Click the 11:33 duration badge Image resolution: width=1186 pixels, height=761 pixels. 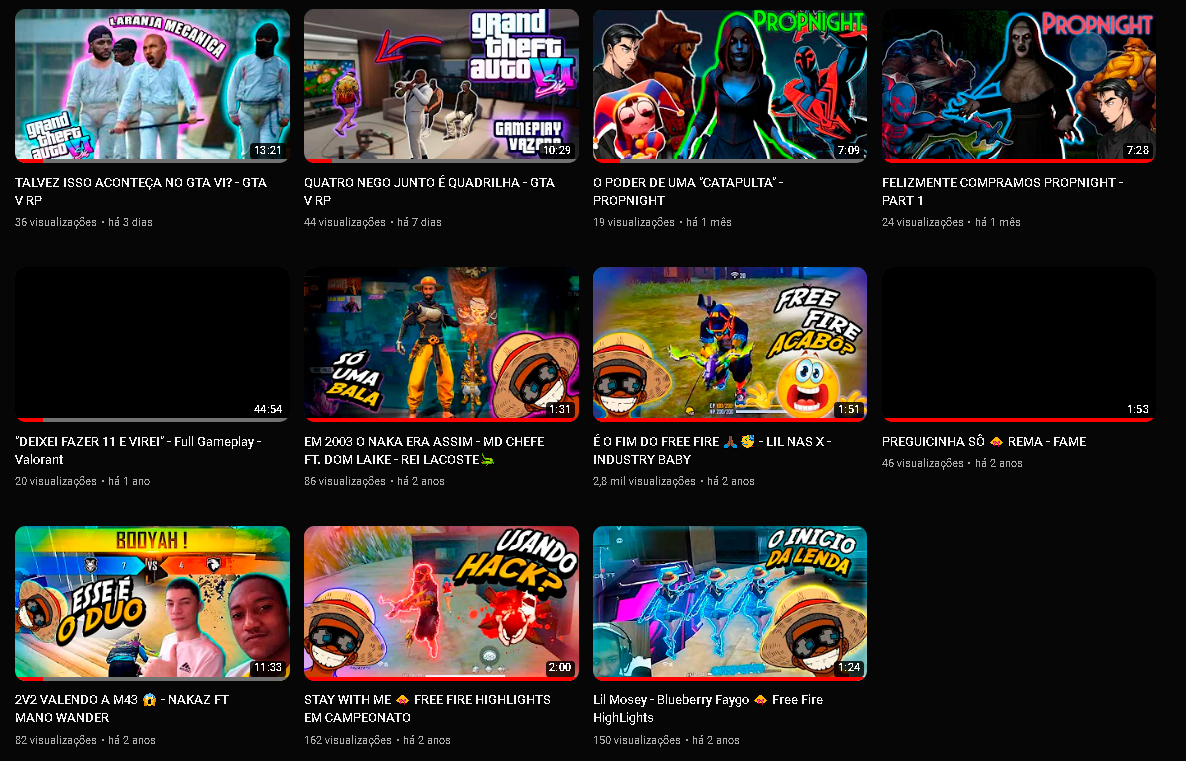pyautogui.click(x=268, y=667)
